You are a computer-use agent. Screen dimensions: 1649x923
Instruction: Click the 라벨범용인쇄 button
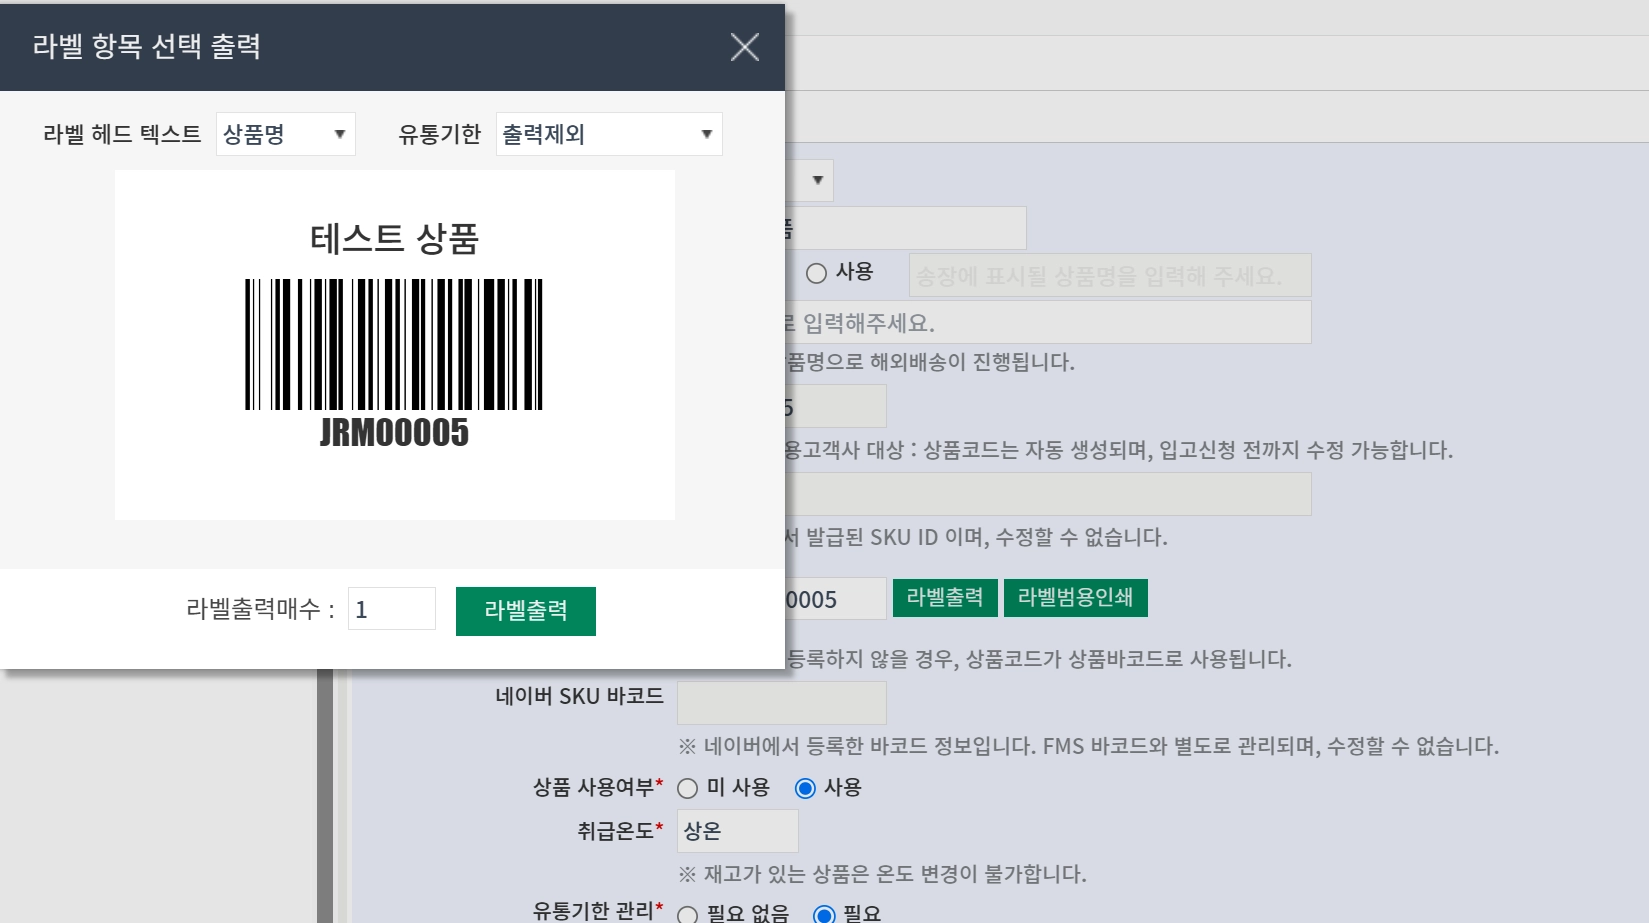1075,598
